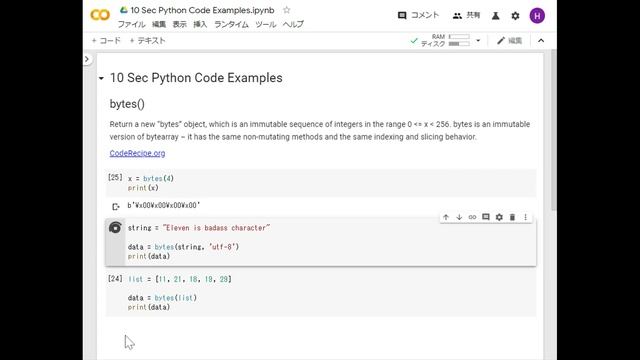The height and width of the screenshot is (360, 640).
Task: Click the flask experiments icon
Action: coord(496,16)
